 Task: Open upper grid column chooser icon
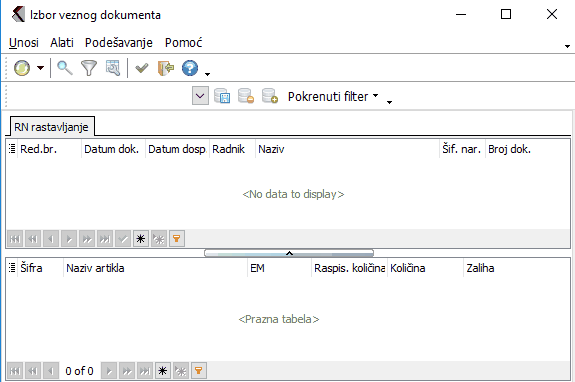coord(12,148)
